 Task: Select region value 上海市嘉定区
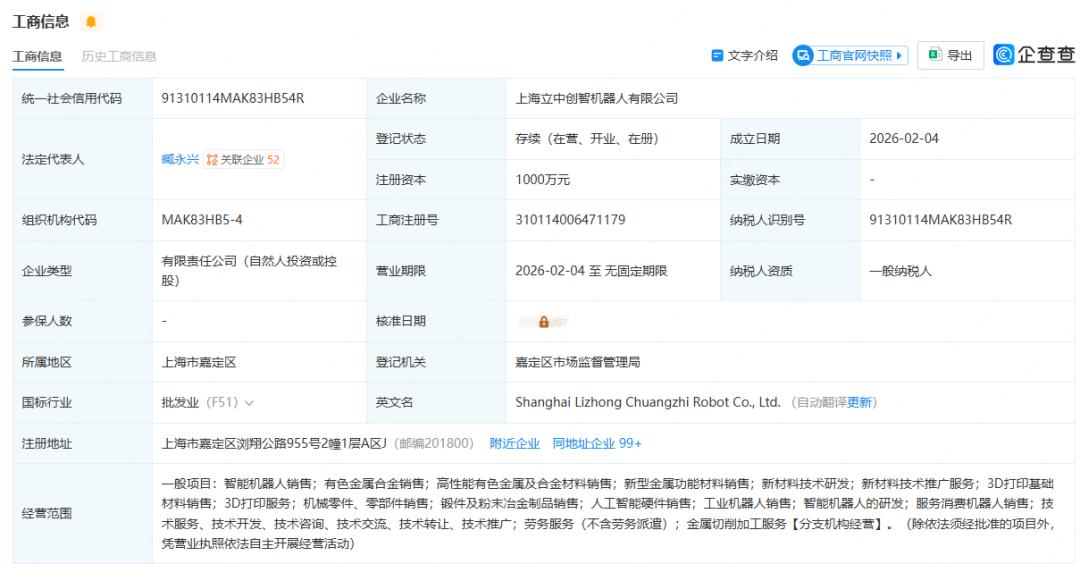198,362
